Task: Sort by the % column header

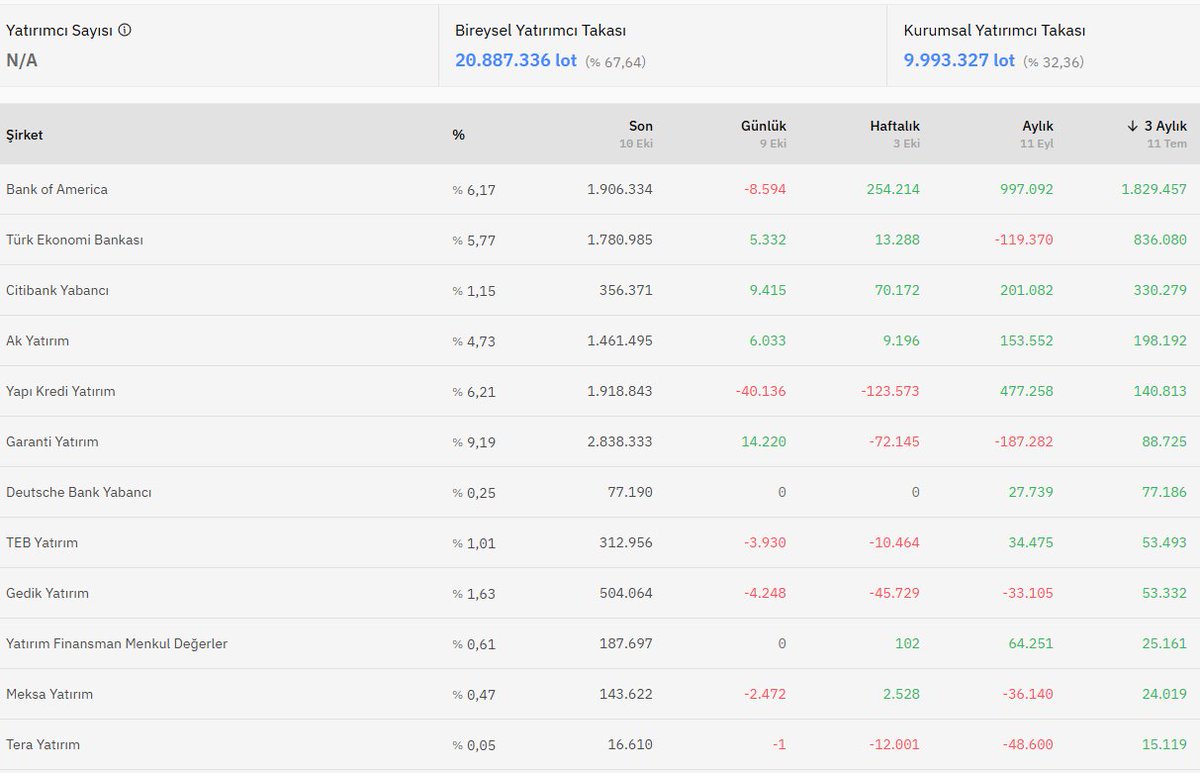Action: (458, 135)
